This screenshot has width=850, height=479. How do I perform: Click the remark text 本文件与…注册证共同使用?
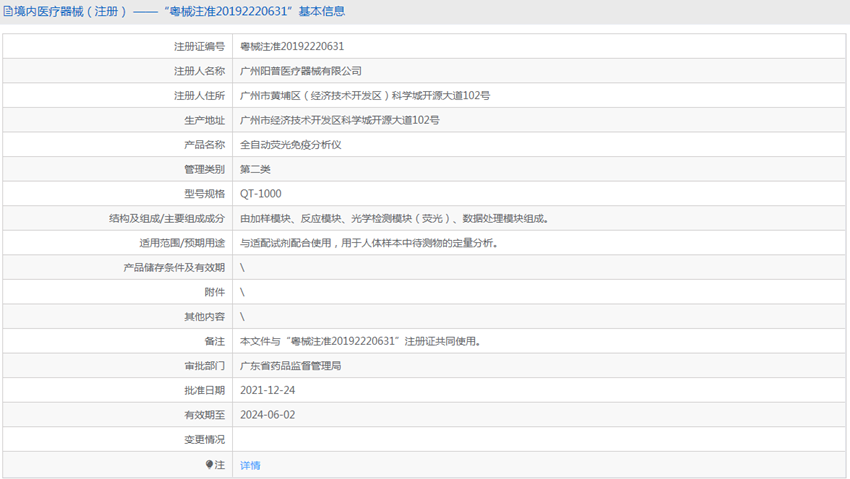[360, 341]
